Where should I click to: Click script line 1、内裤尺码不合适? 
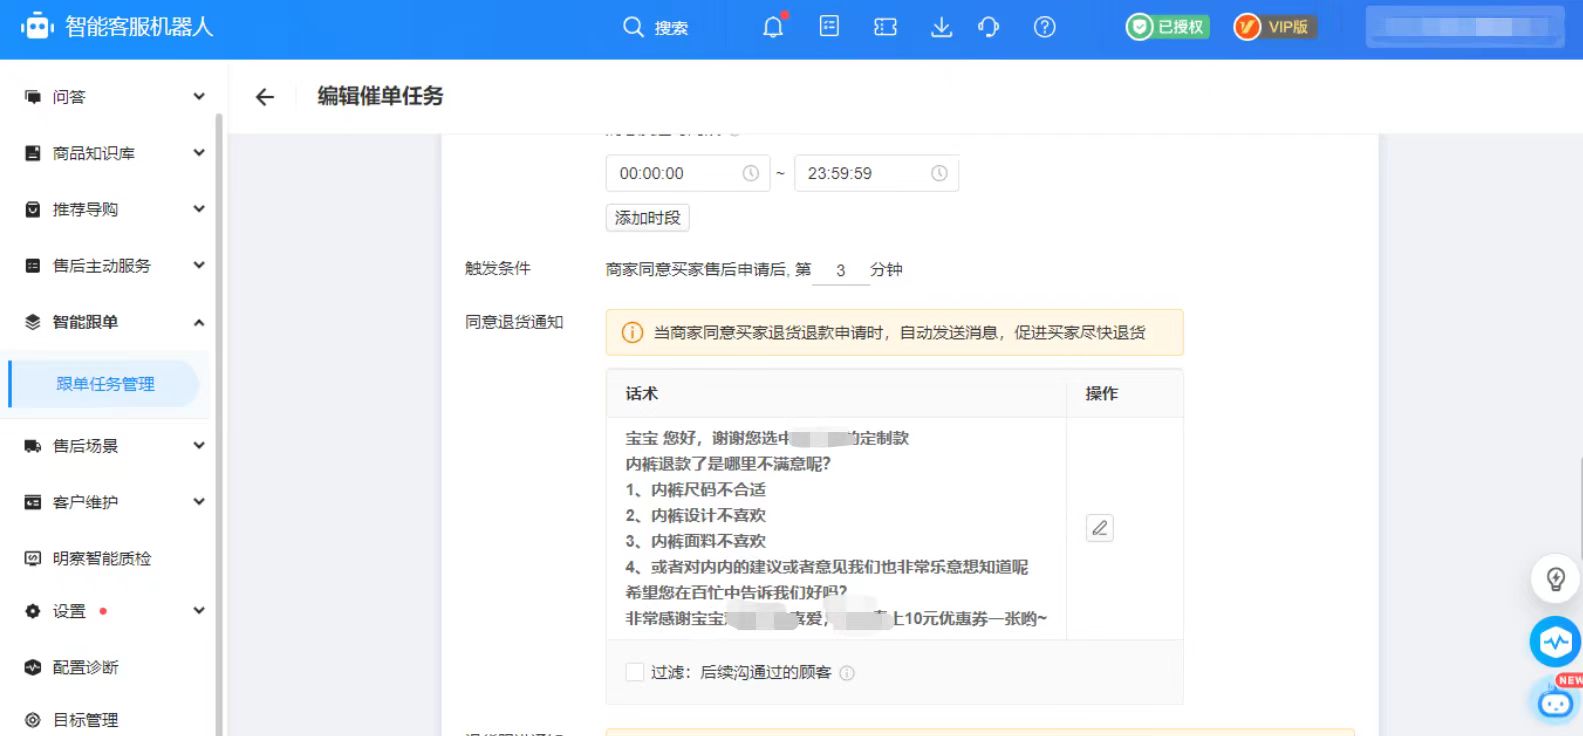[x=696, y=490]
